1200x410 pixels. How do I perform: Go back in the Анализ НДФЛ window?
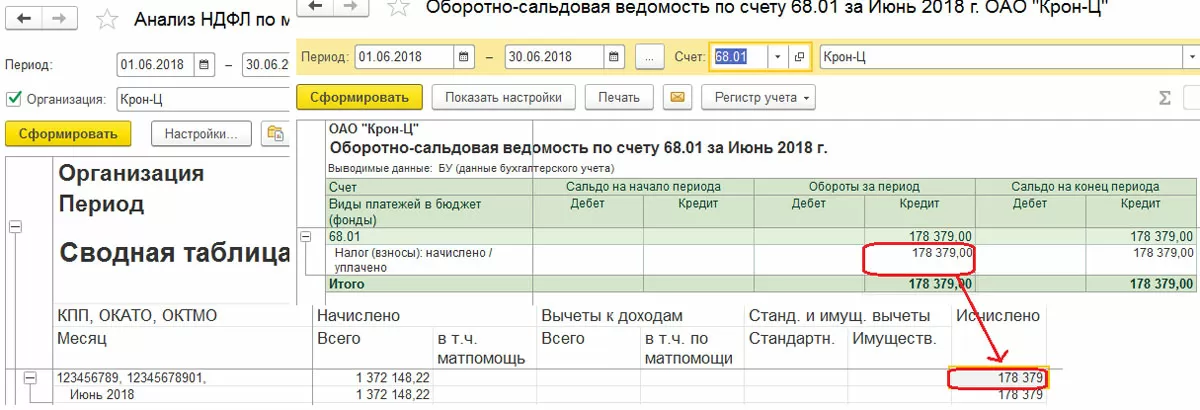(23, 18)
